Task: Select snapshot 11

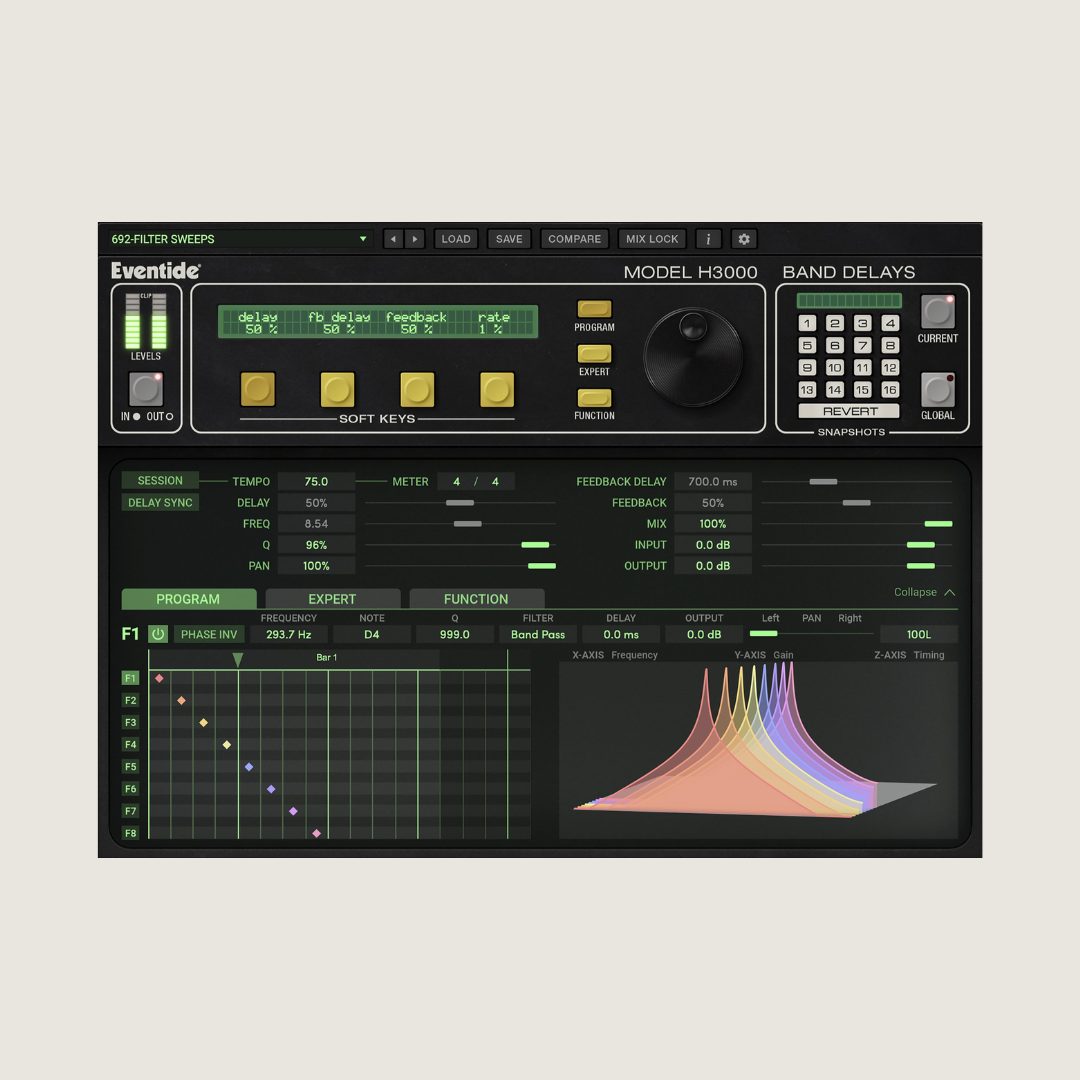Action: coord(862,368)
